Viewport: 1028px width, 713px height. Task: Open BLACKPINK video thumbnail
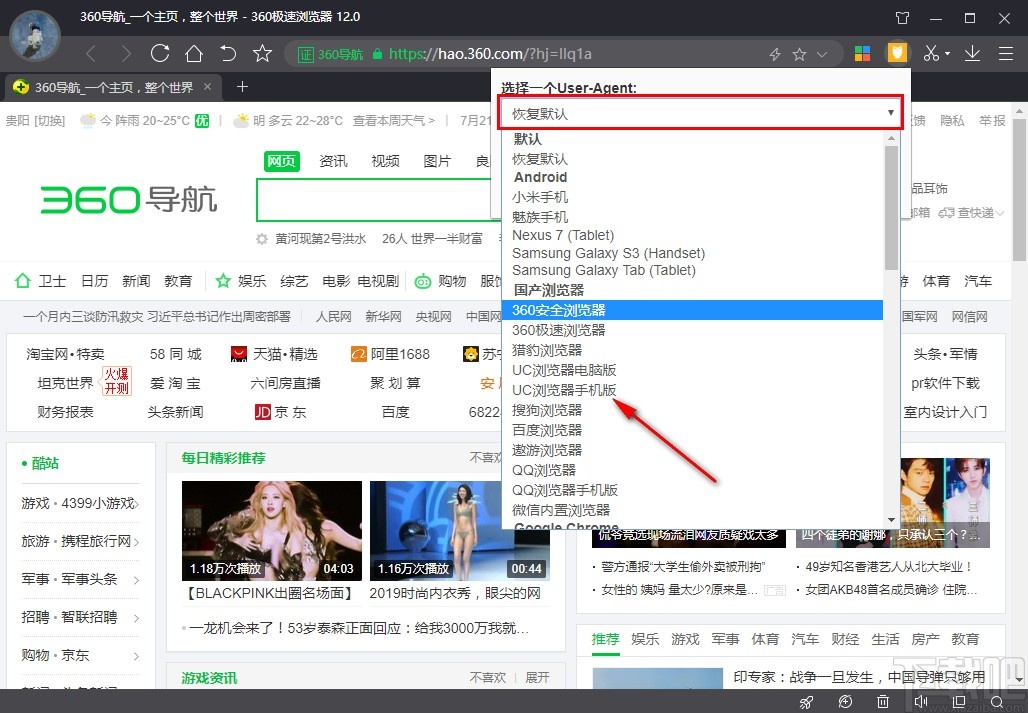[x=271, y=531]
